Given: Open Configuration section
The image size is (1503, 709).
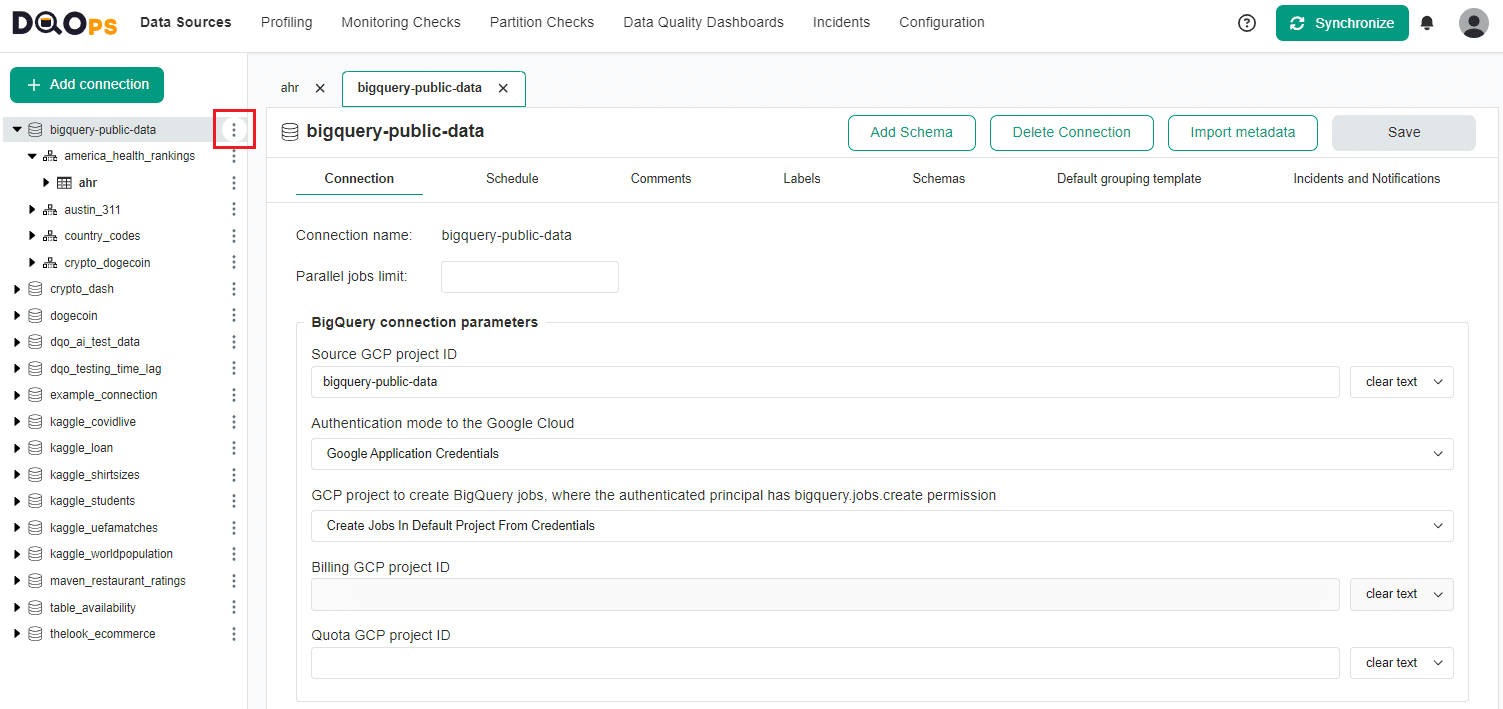Looking at the screenshot, I should pos(942,22).
